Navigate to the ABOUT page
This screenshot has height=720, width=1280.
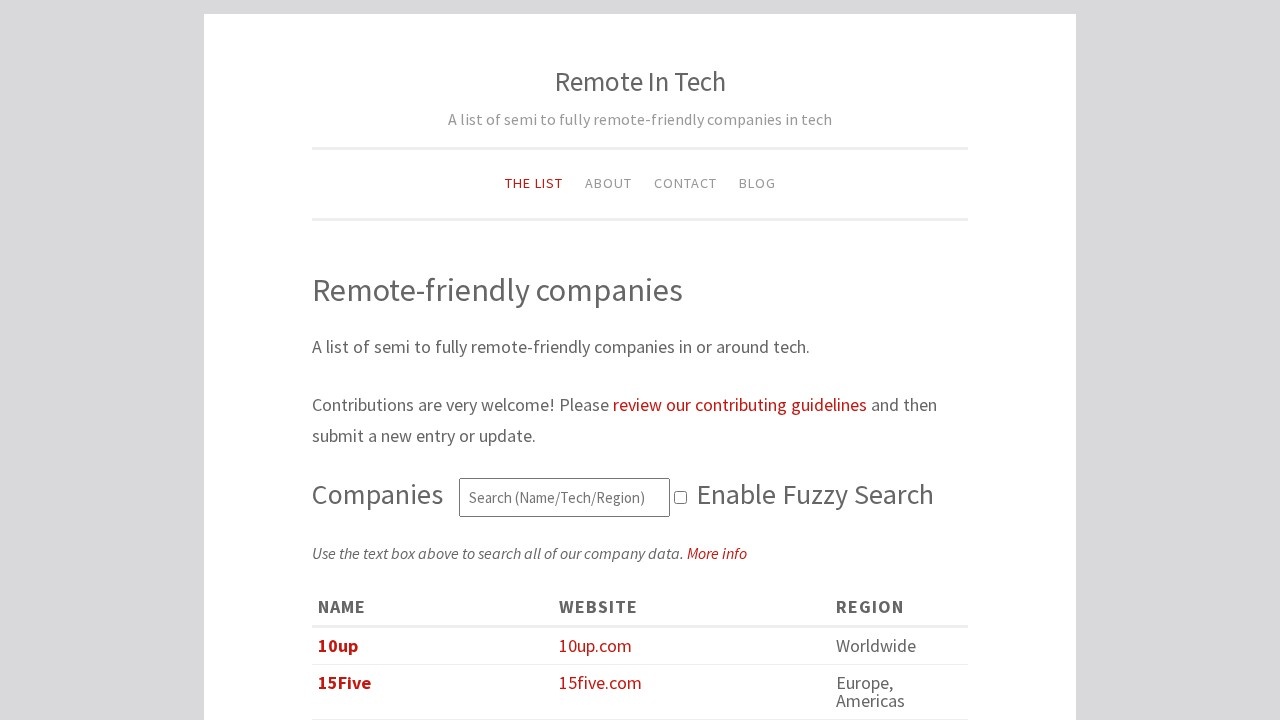point(608,183)
